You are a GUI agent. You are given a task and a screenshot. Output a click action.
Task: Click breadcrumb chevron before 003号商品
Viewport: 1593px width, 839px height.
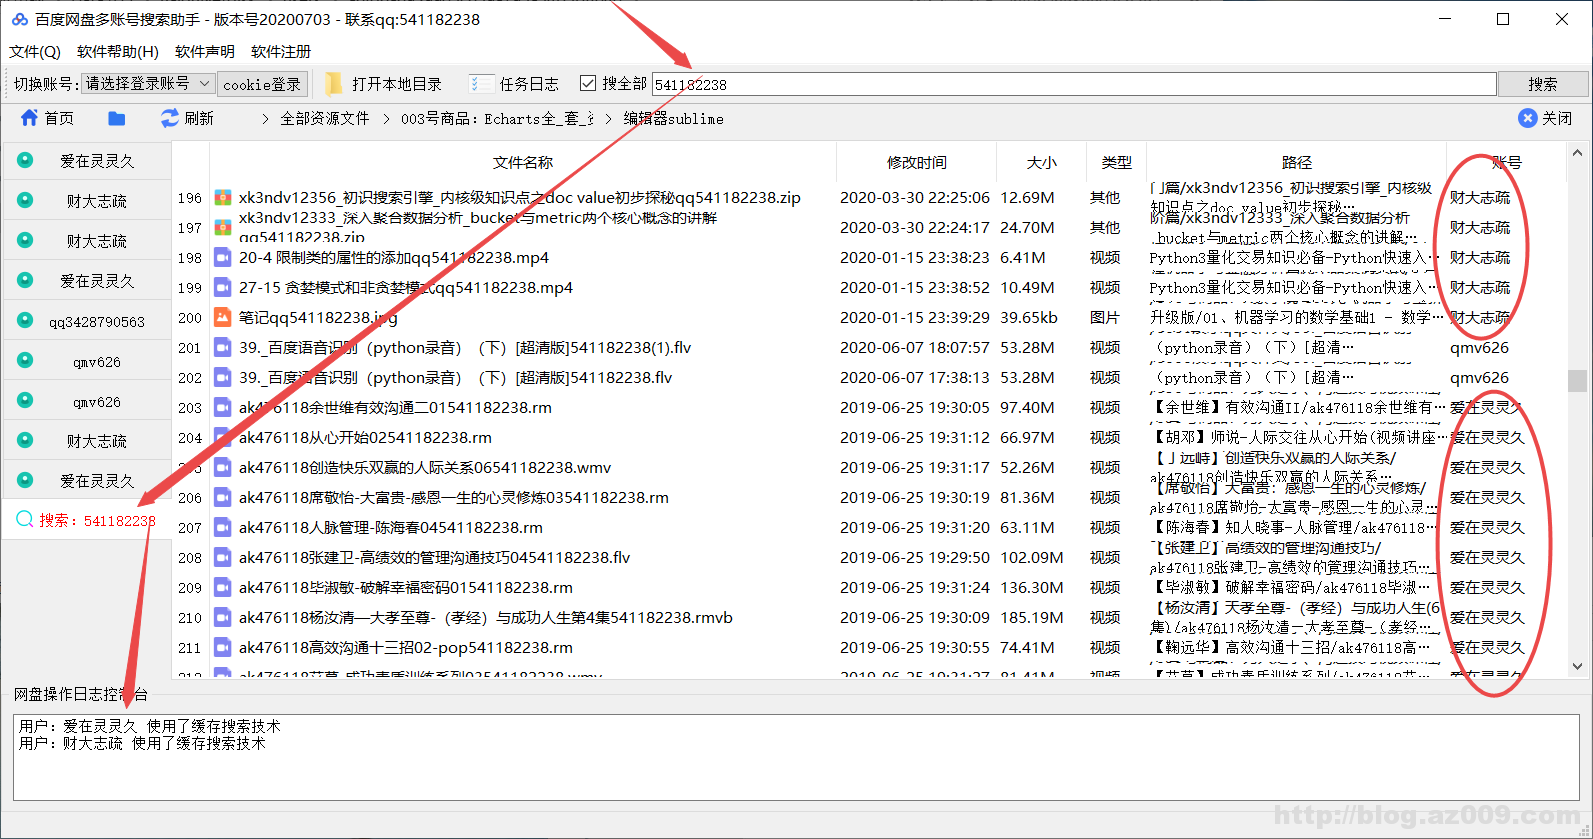386,119
